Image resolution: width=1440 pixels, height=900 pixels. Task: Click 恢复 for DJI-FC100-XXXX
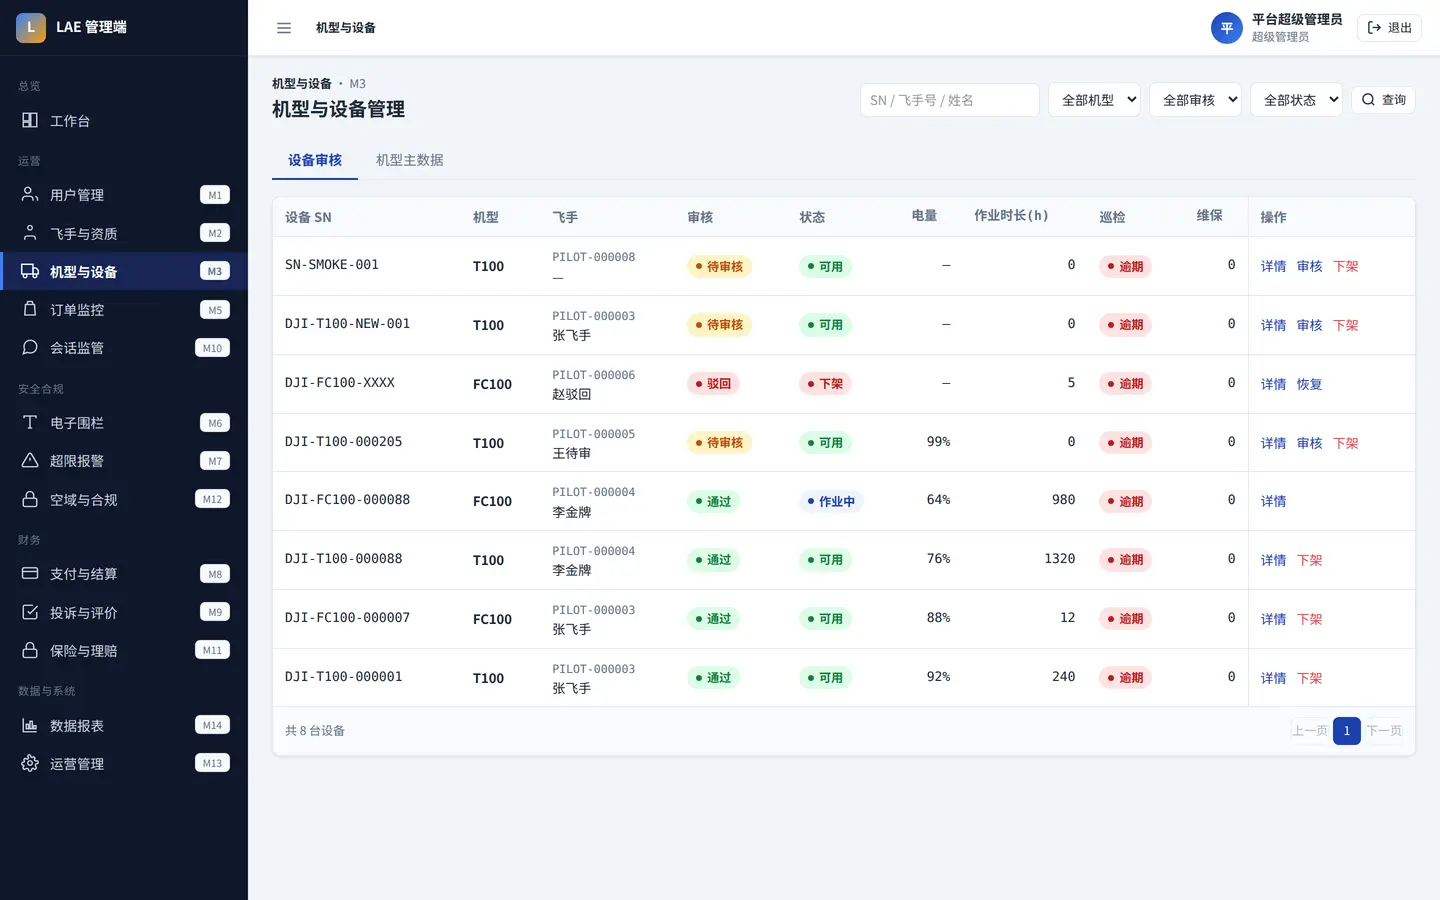pos(1309,384)
